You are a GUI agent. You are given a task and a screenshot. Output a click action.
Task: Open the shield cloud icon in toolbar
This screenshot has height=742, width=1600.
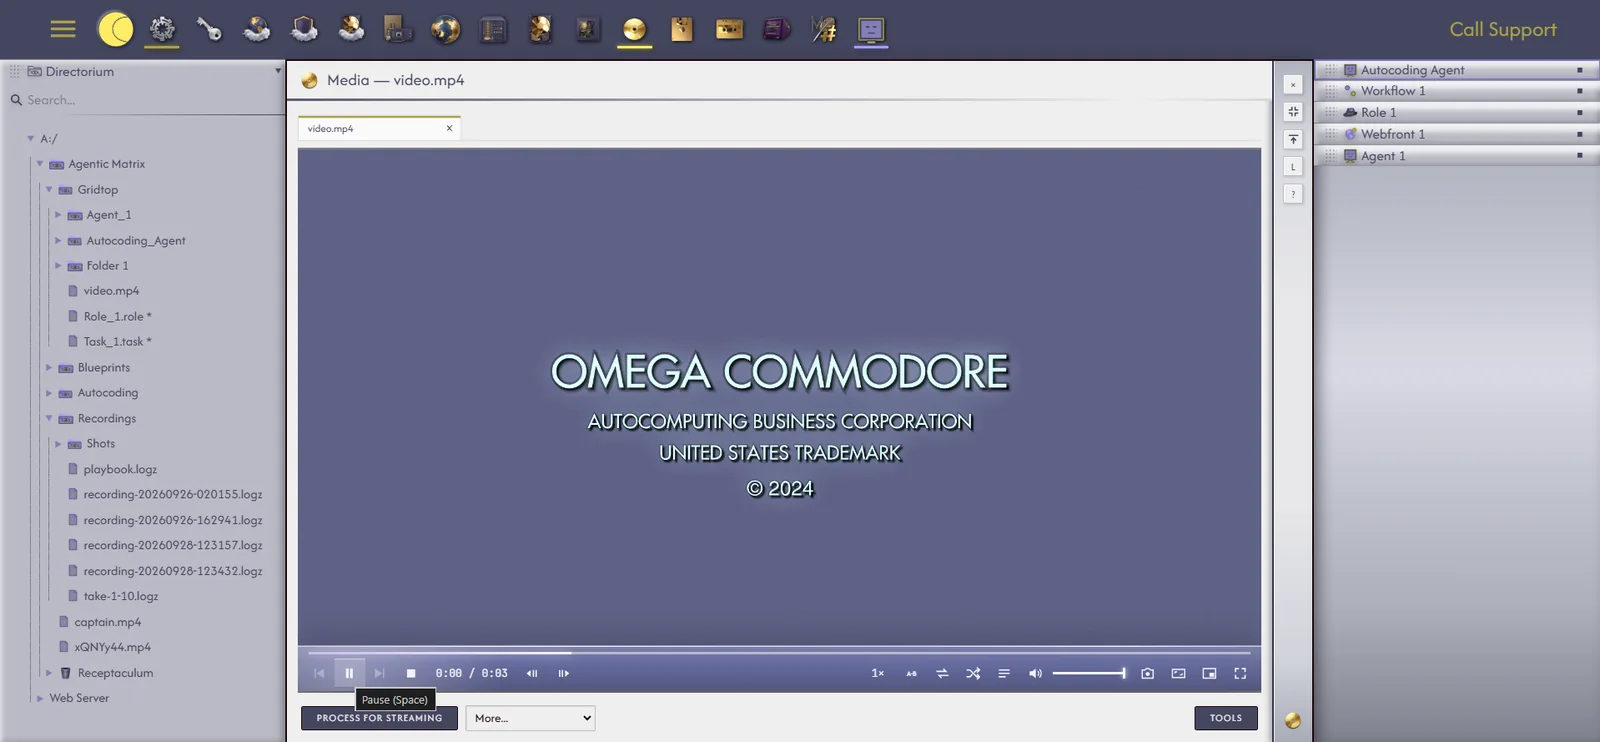pyautogui.click(x=304, y=29)
